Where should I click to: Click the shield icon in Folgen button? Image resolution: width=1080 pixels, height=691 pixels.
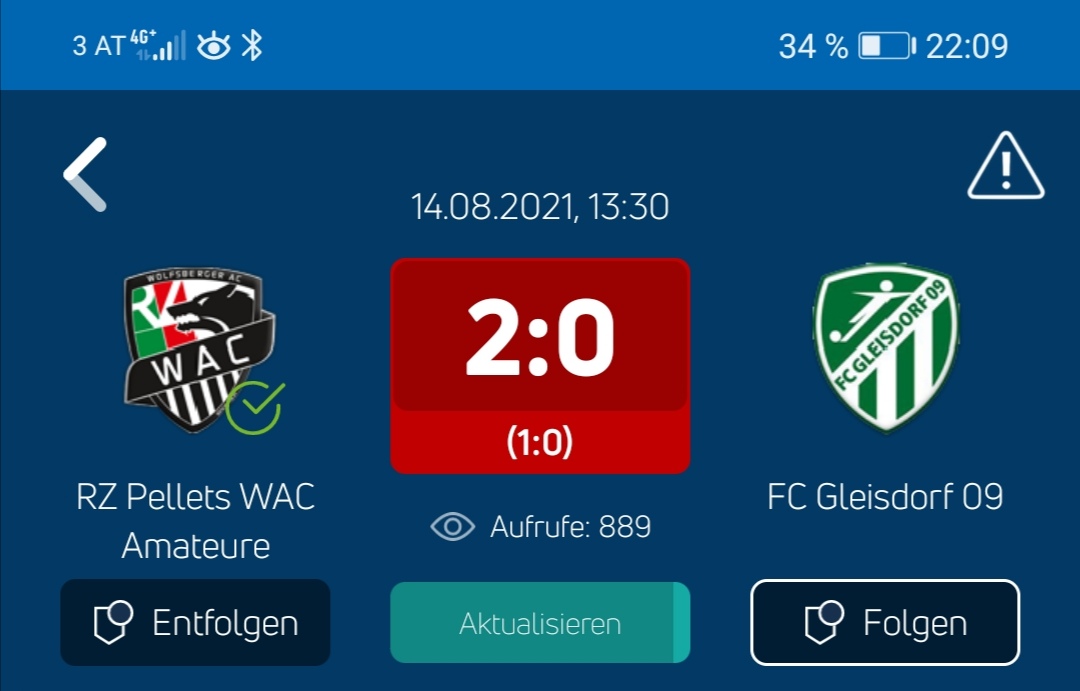click(824, 623)
